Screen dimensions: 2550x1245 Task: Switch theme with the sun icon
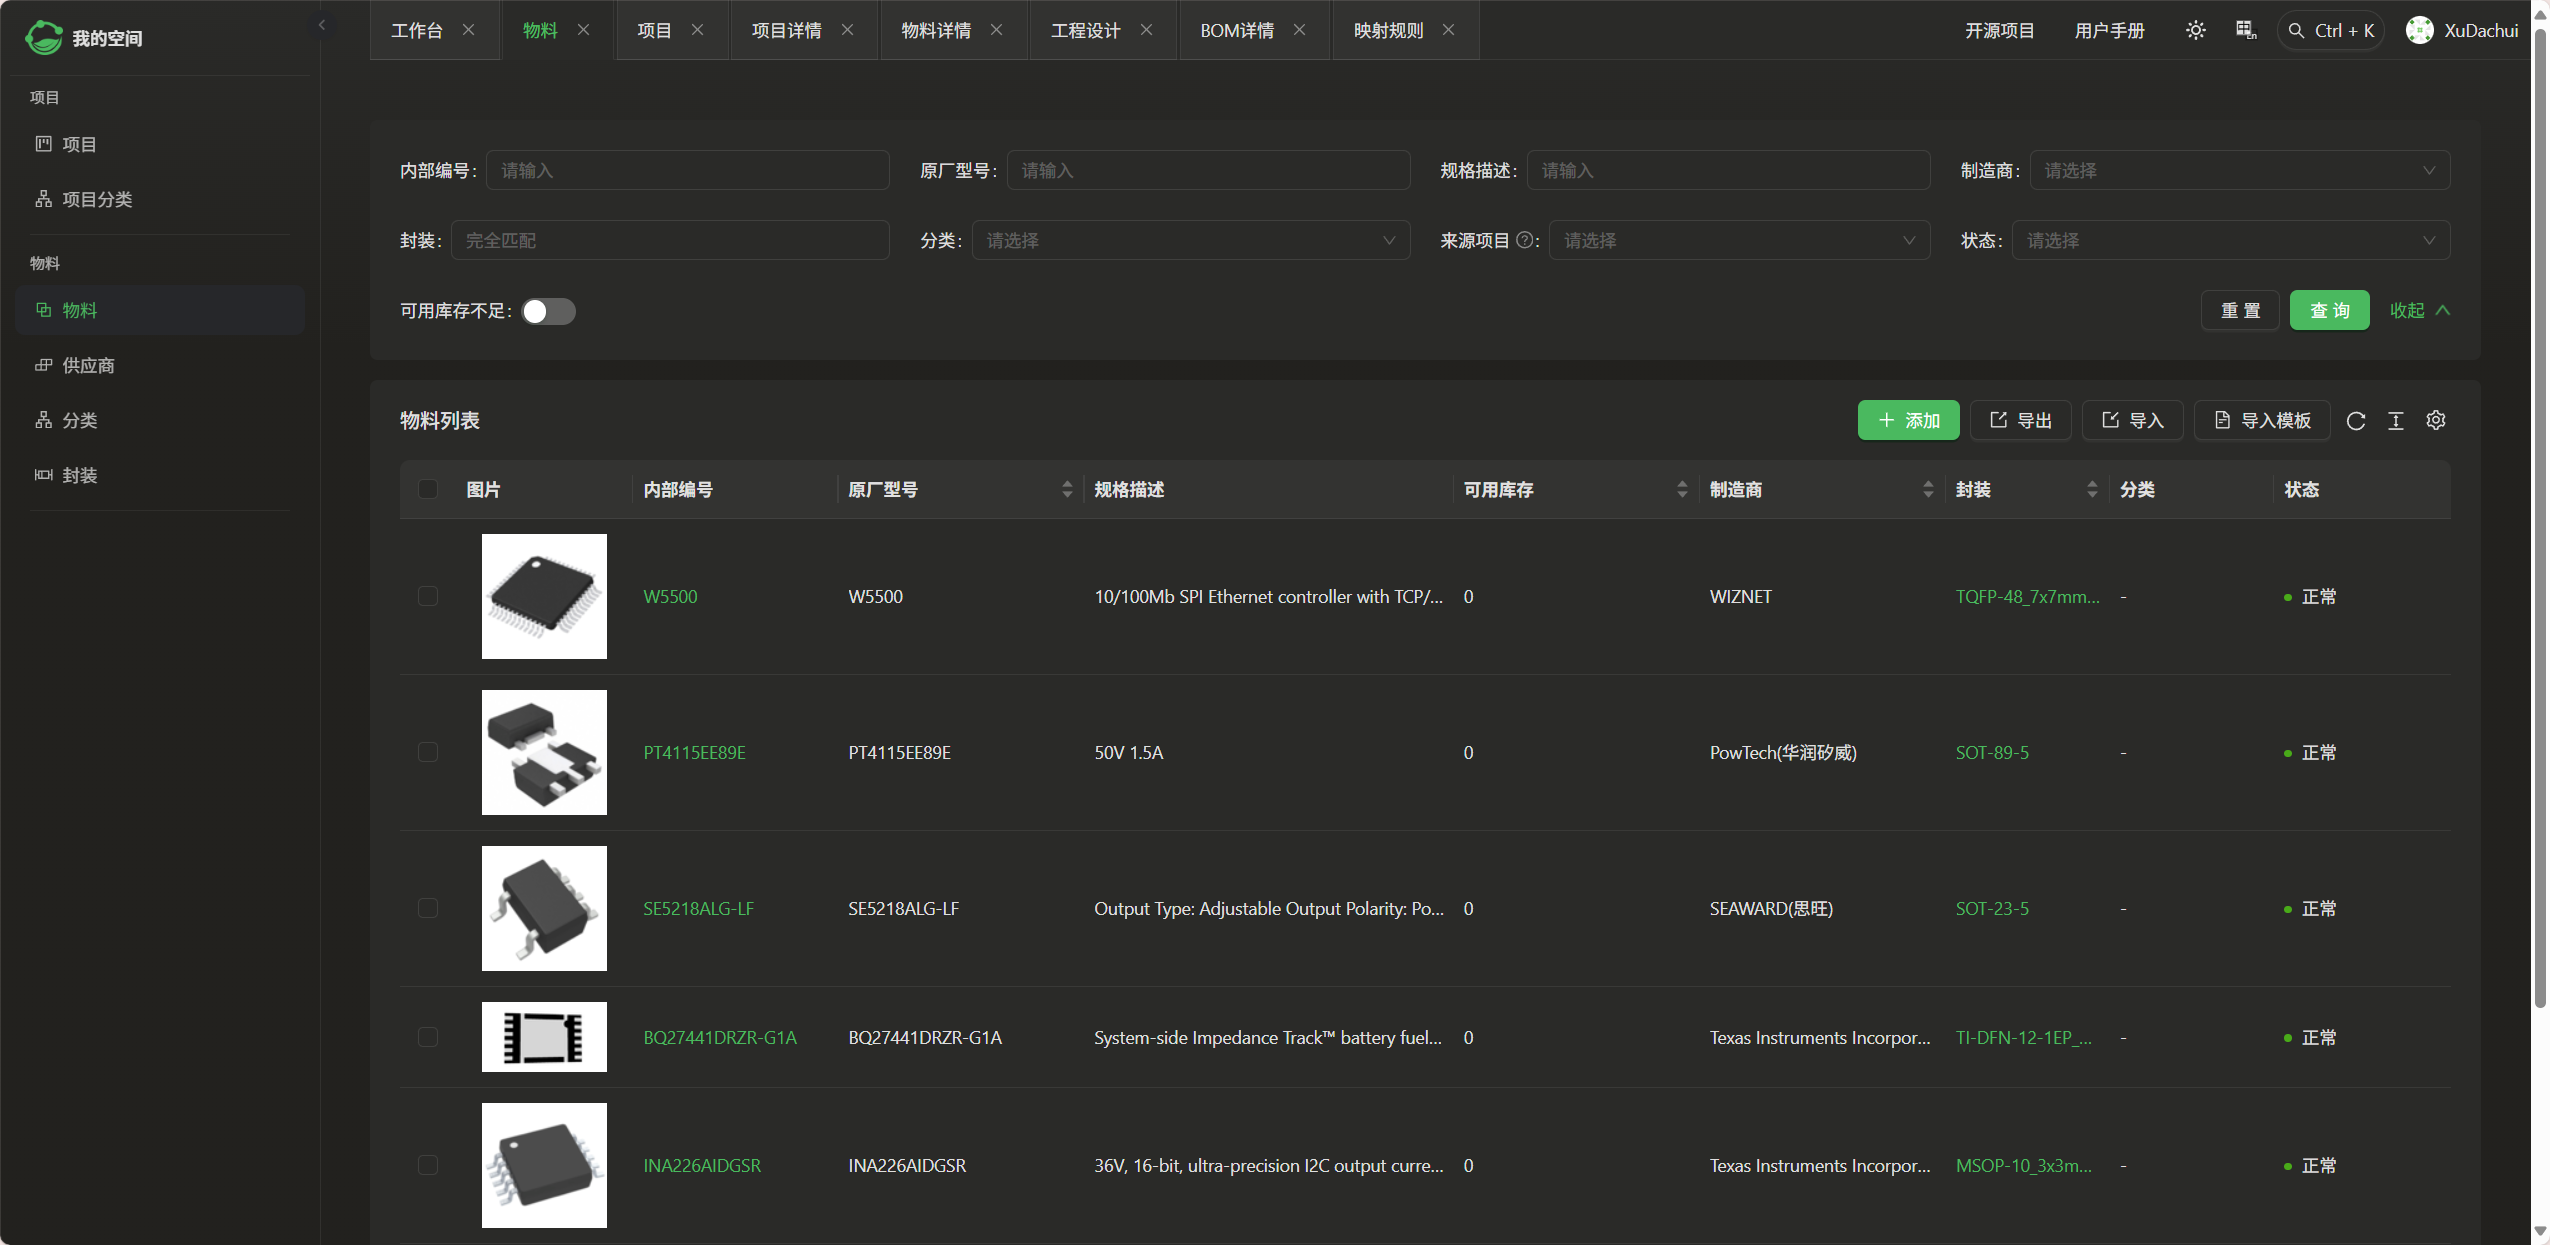coord(2195,31)
